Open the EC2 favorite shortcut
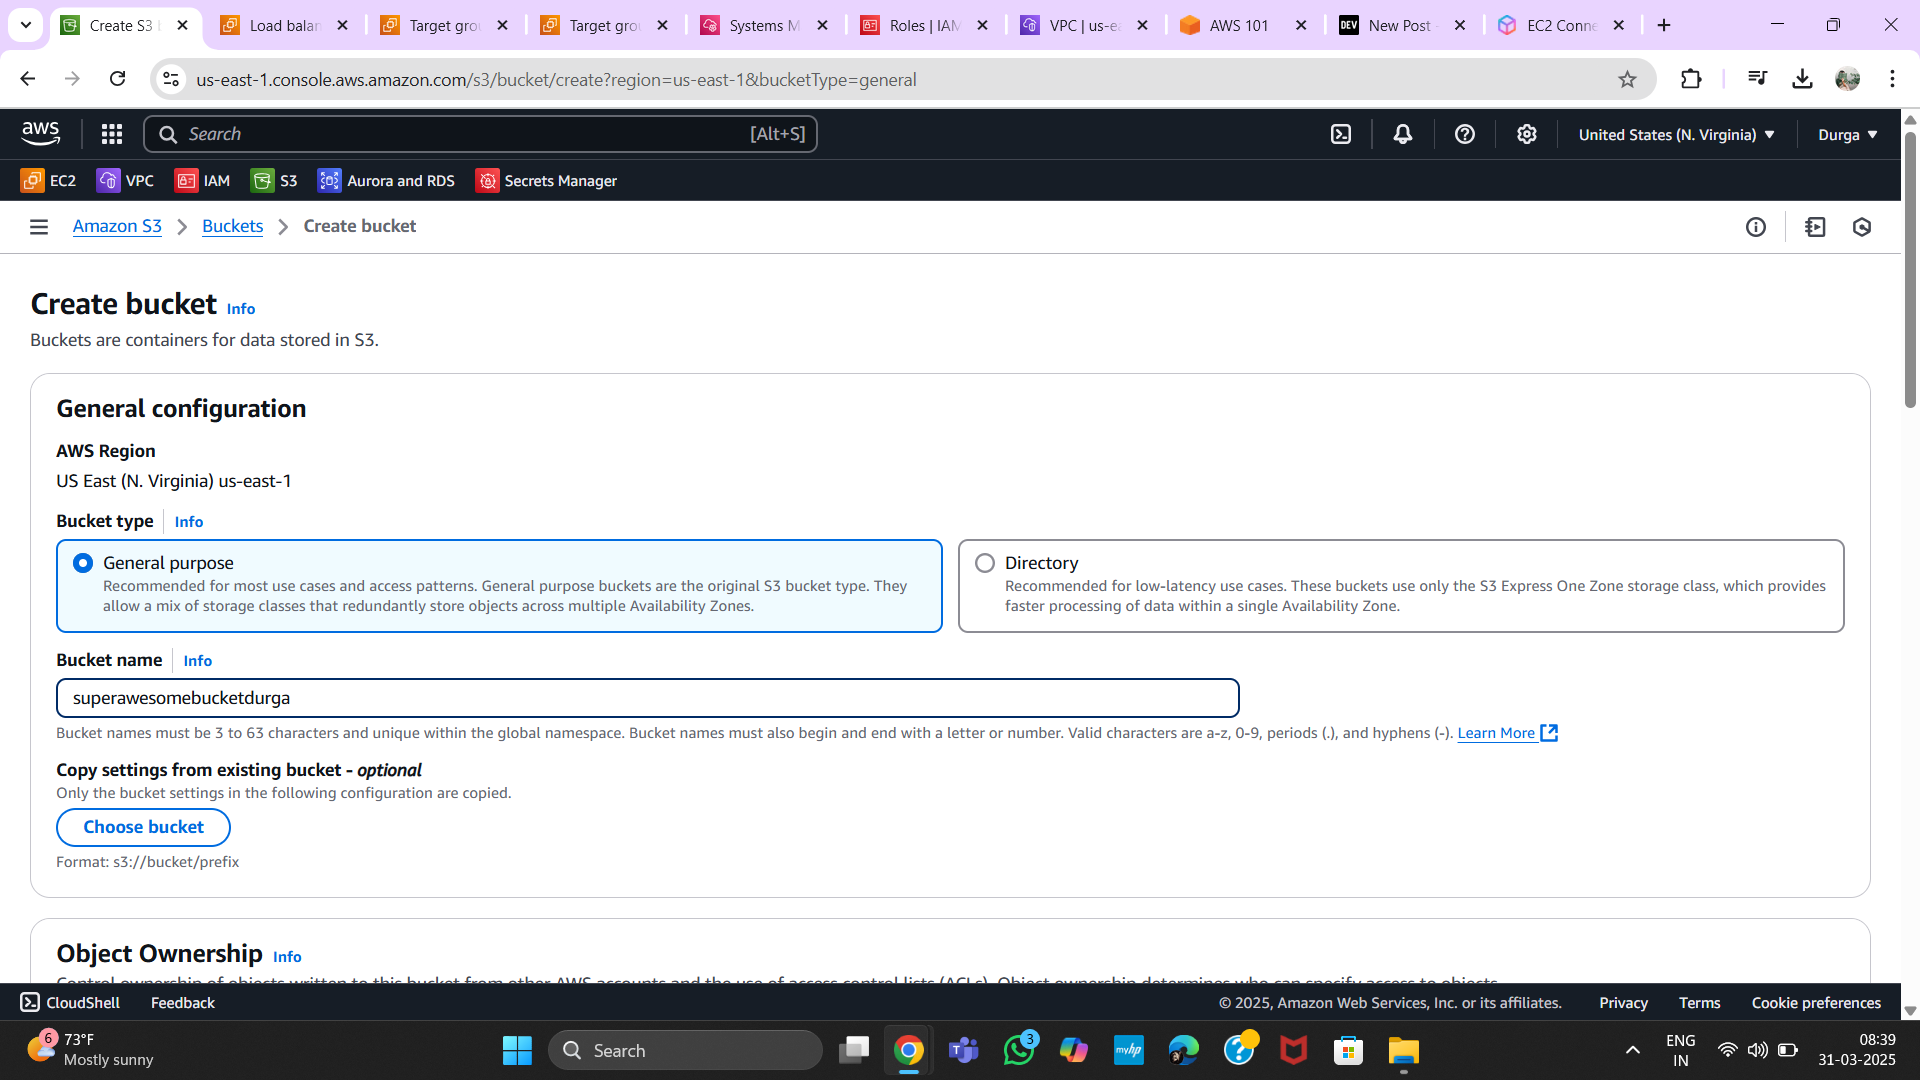The width and height of the screenshot is (1920, 1080). pos(48,180)
